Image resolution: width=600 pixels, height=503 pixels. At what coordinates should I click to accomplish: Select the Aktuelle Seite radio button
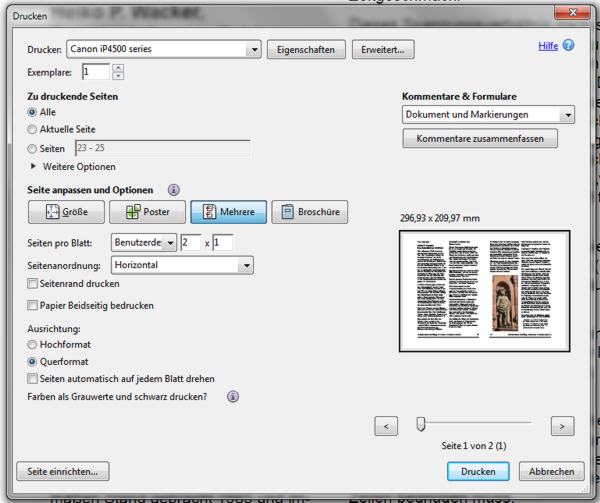coord(33,130)
